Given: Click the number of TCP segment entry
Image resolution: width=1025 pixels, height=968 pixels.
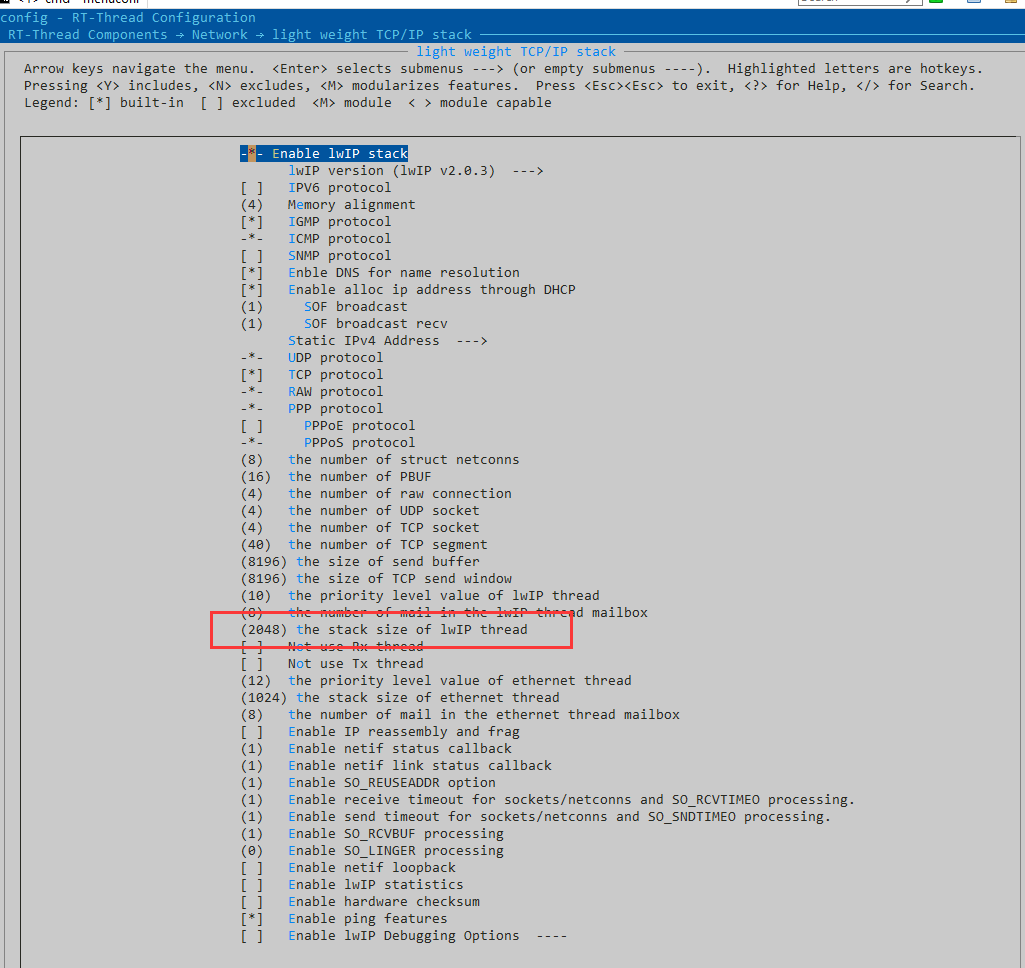Looking at the screenshot, I should tap(387, 545).
